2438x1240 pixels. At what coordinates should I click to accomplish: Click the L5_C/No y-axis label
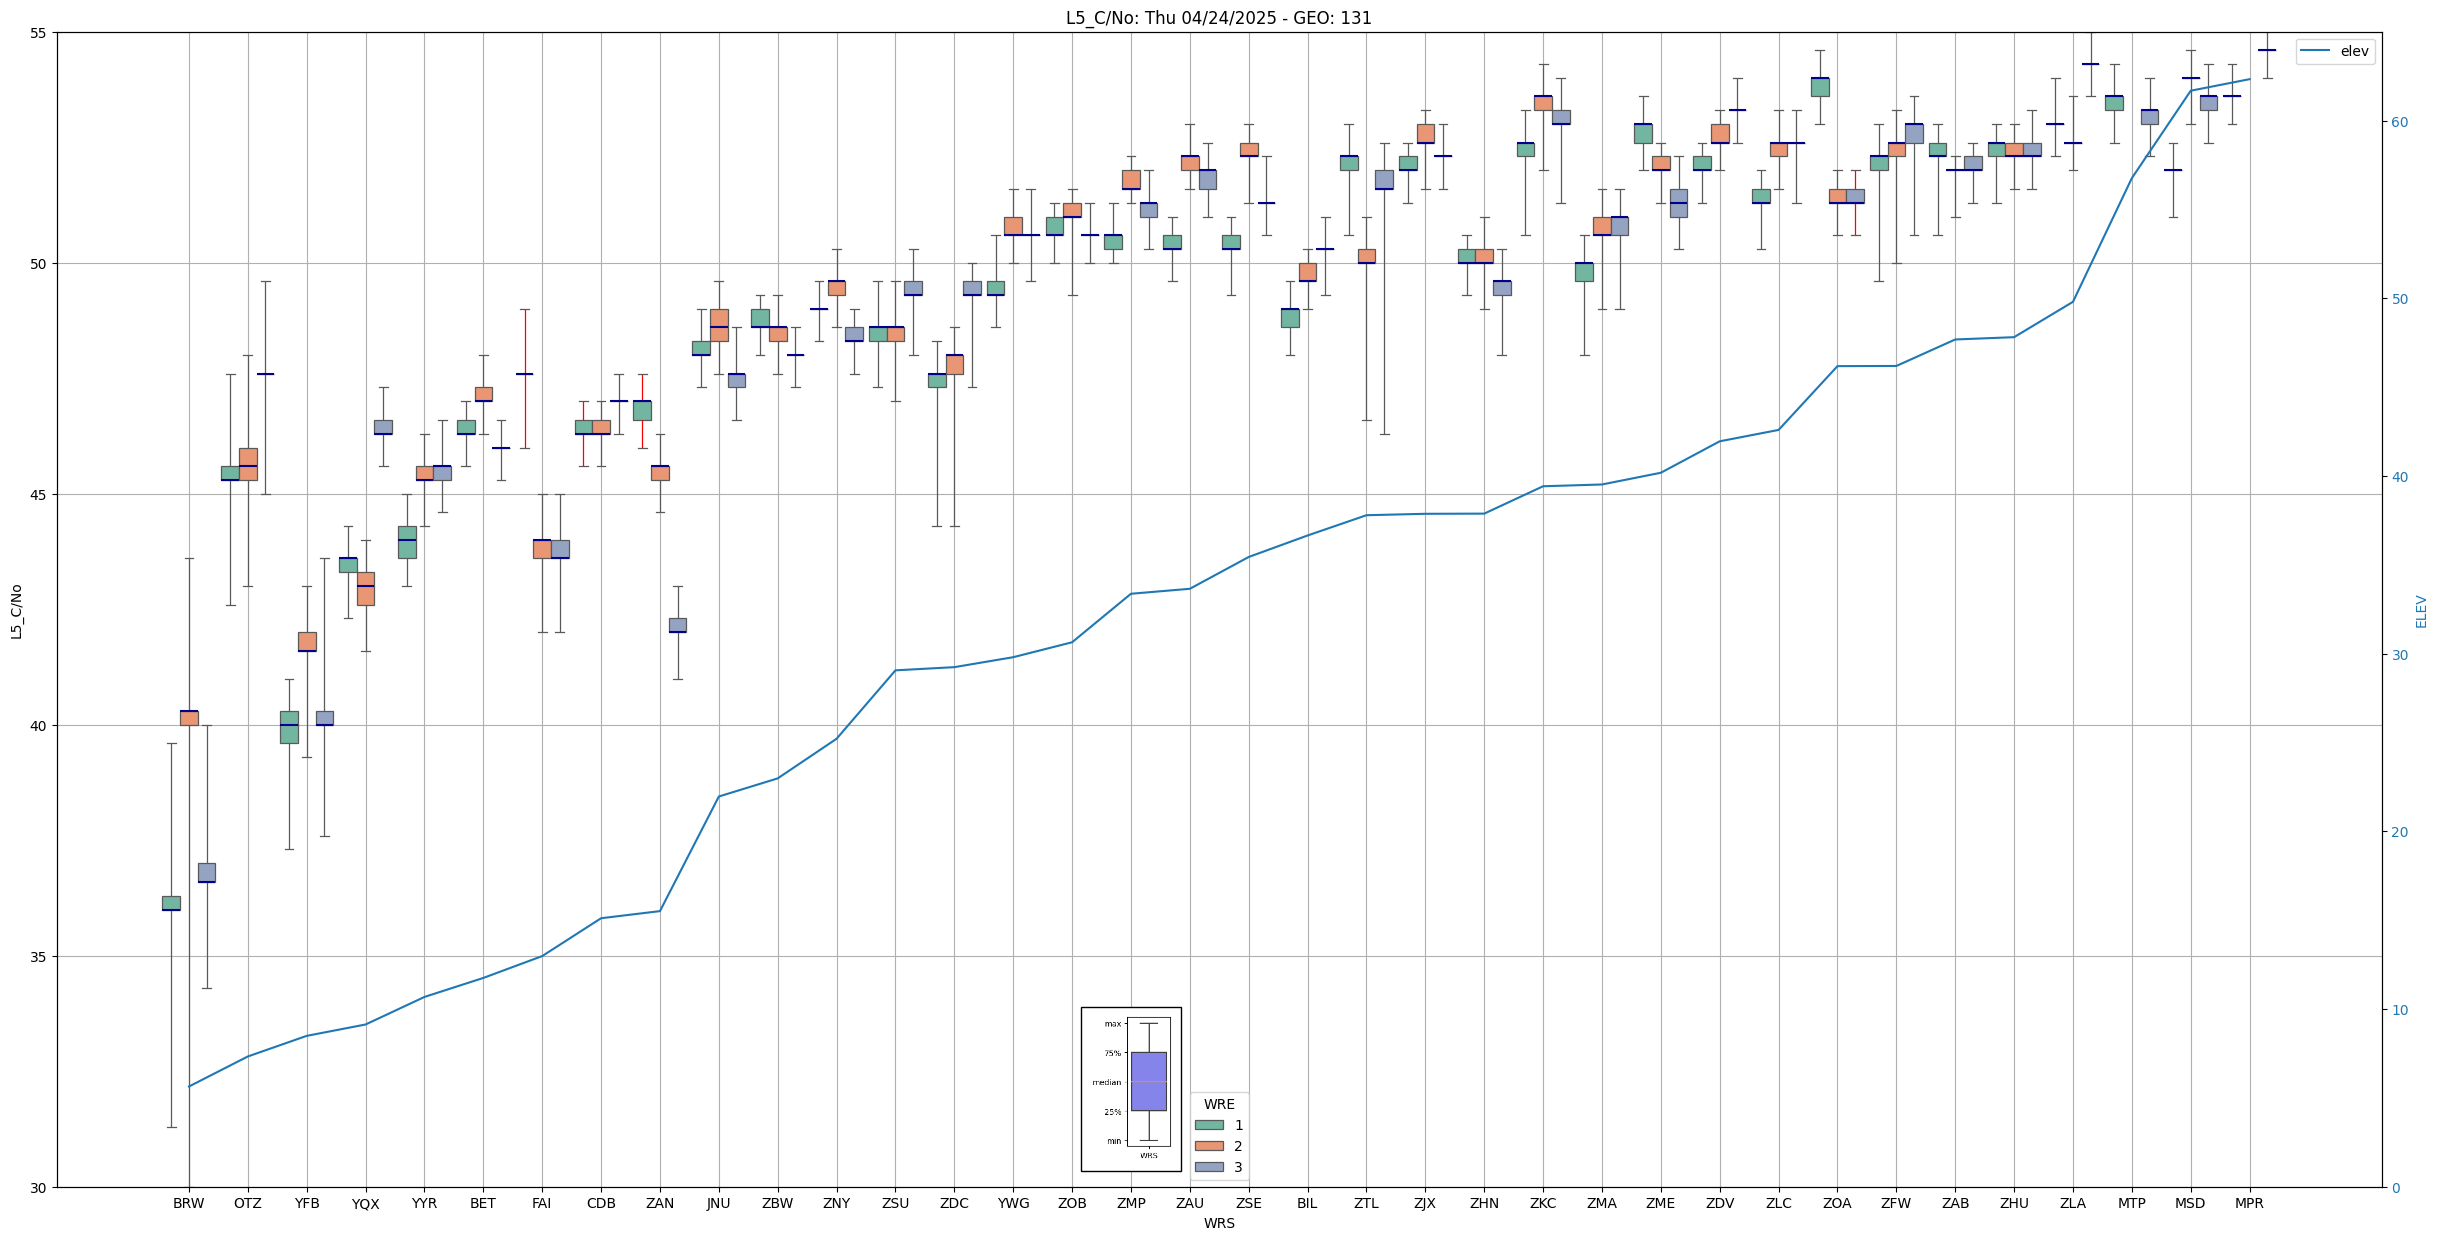click(x=16, y=611)
